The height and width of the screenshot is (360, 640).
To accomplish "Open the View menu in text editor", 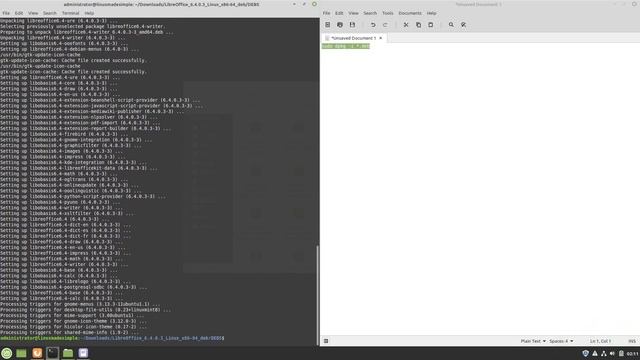I will 353,13.
